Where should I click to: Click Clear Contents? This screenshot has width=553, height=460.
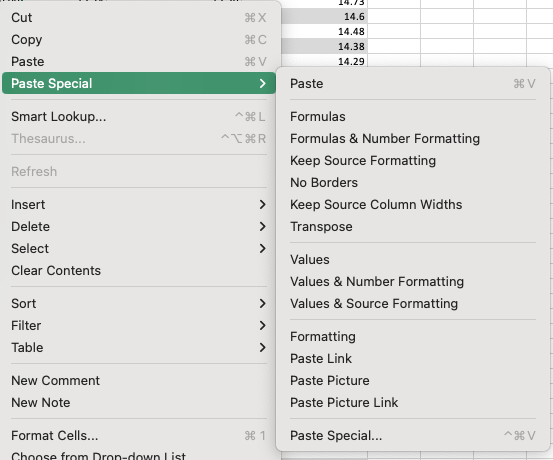(x=139, y=271)
